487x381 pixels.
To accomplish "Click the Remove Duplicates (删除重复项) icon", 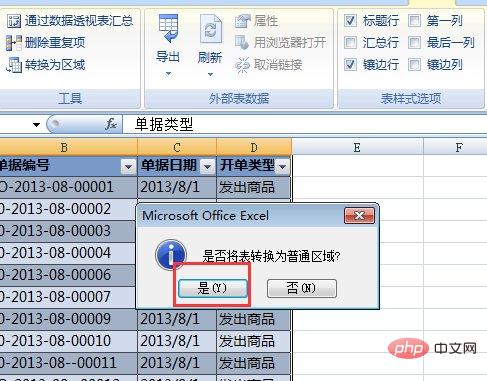I will [14, 43].
